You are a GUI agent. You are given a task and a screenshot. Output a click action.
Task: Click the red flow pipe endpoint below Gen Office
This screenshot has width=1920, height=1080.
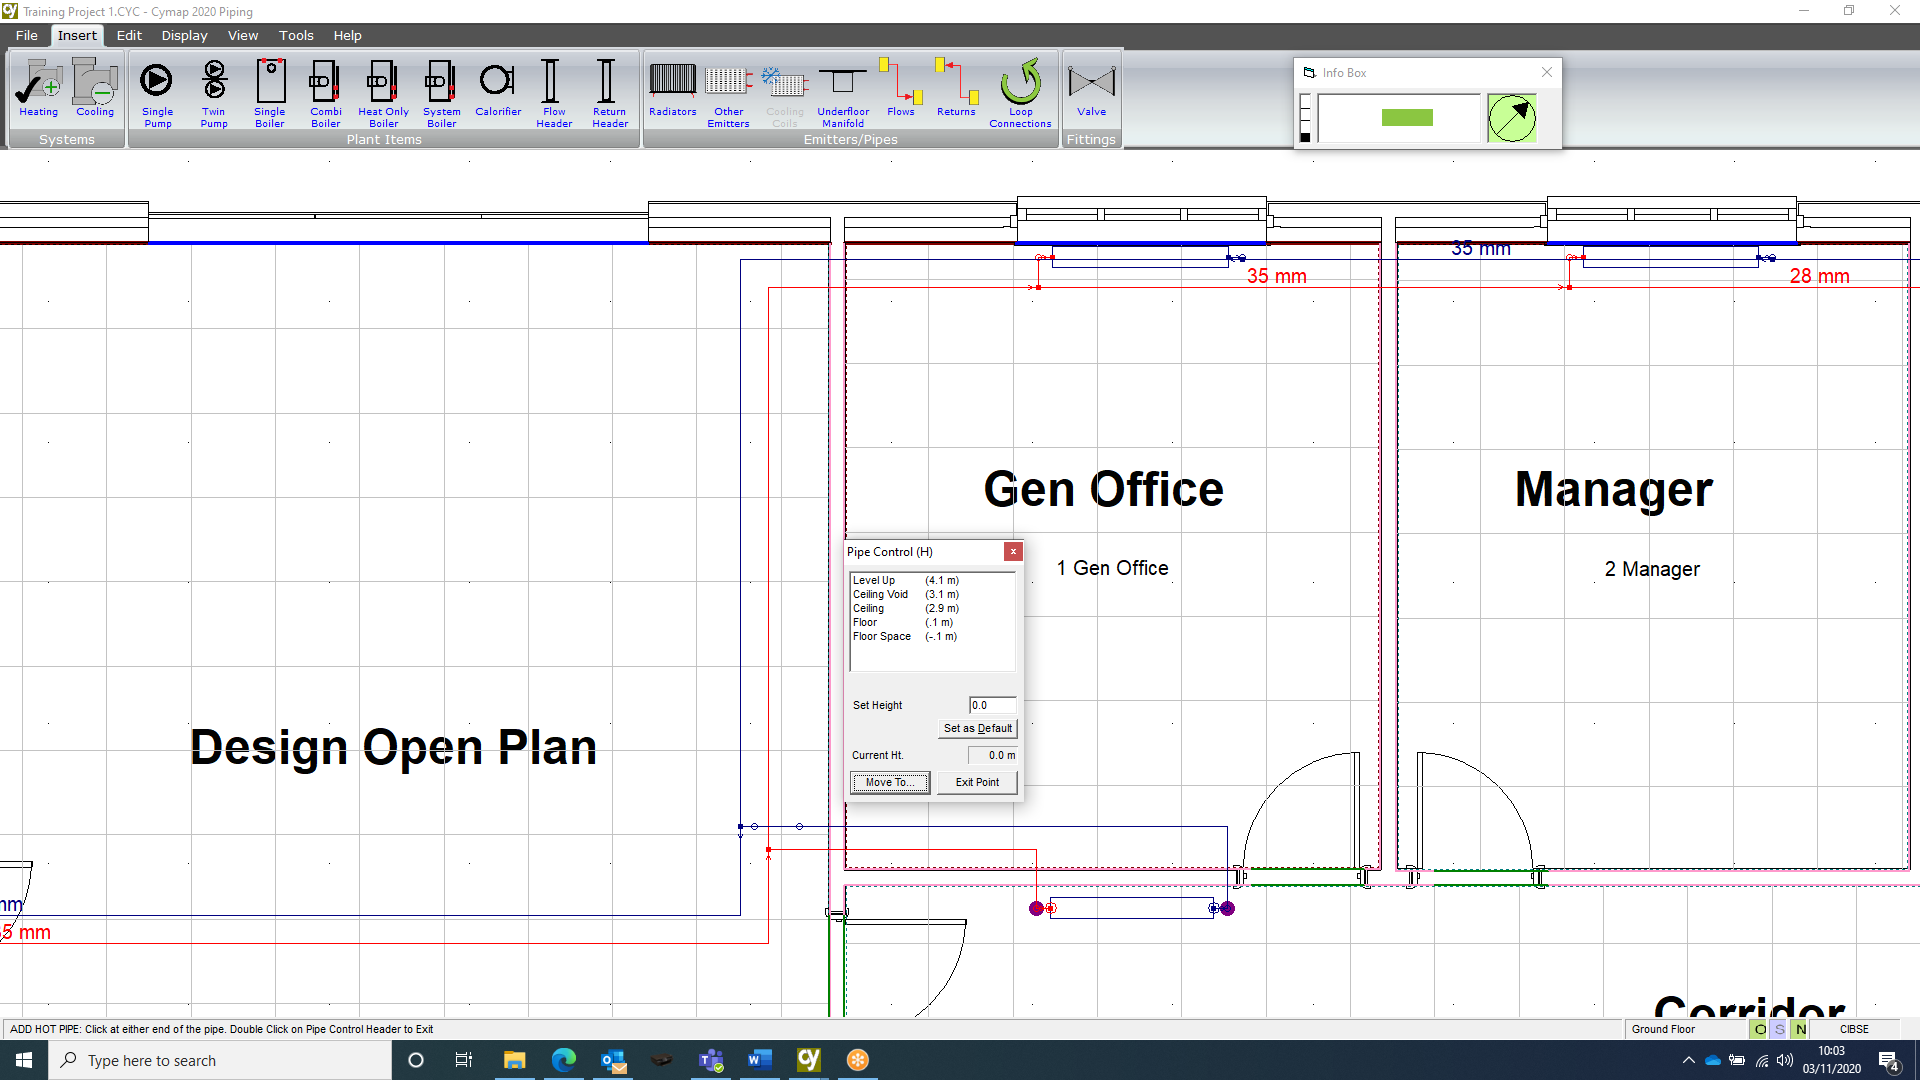(1037, 908)
